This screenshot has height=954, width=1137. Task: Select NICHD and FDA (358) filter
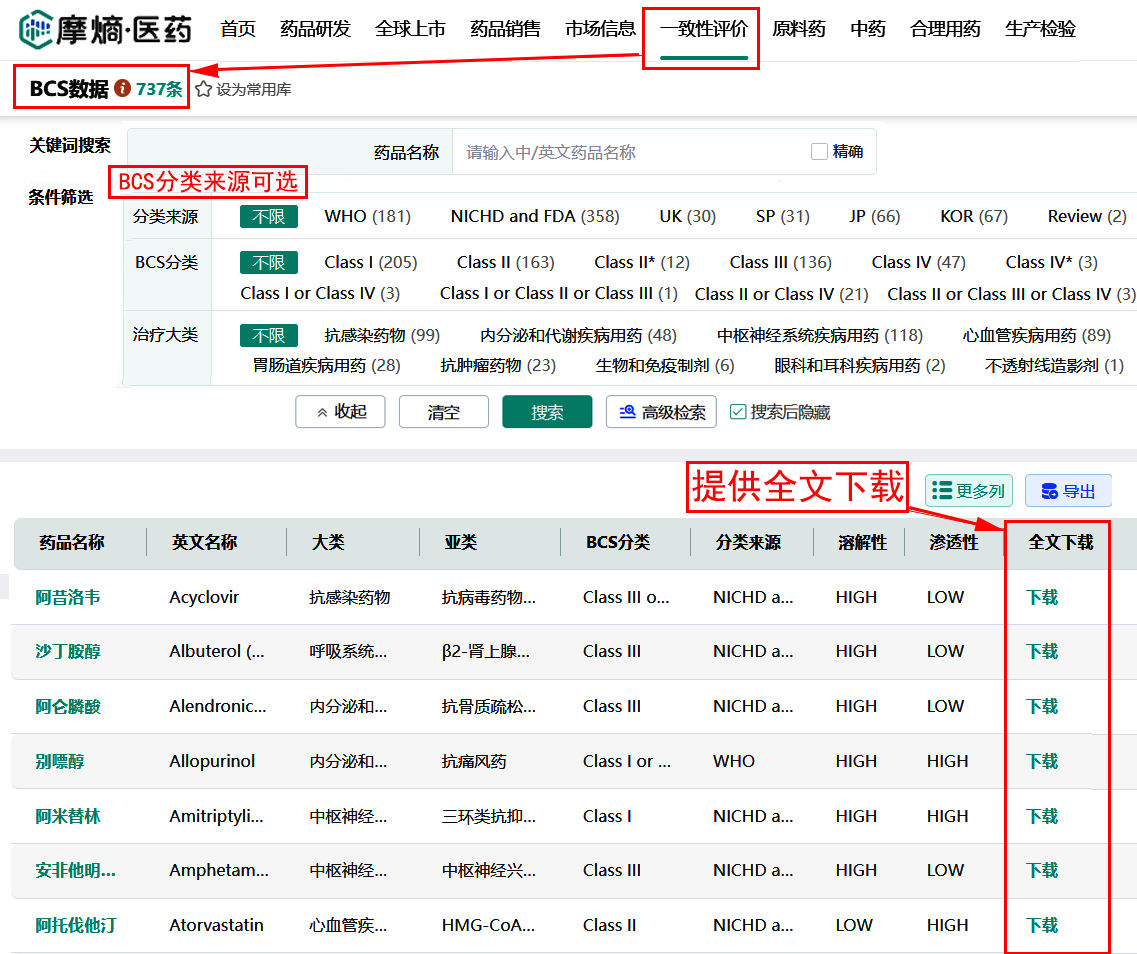click(x=534, y=216)
